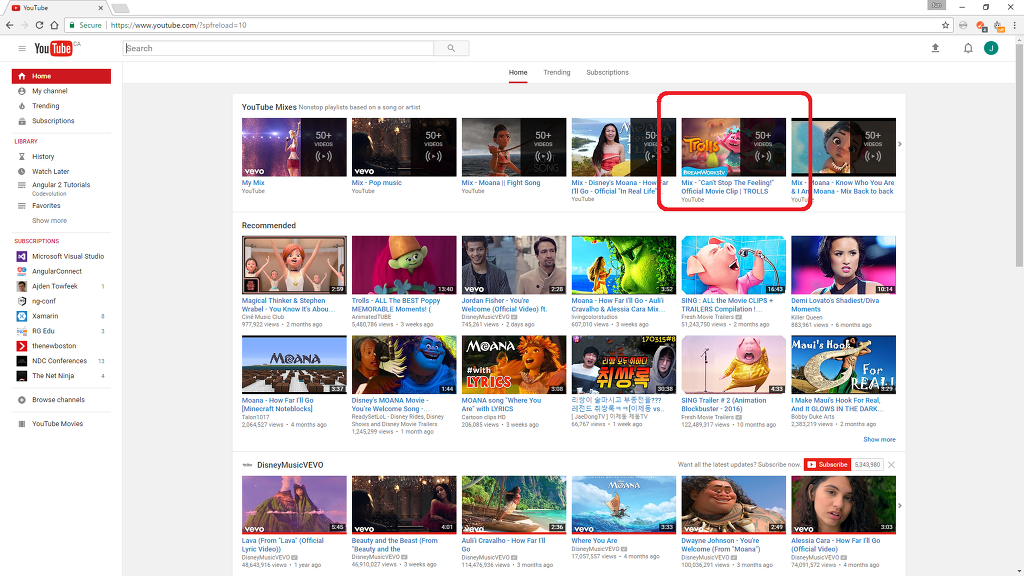
Task: Click the page vertical scrollbar
Action: pos(1019,153)
